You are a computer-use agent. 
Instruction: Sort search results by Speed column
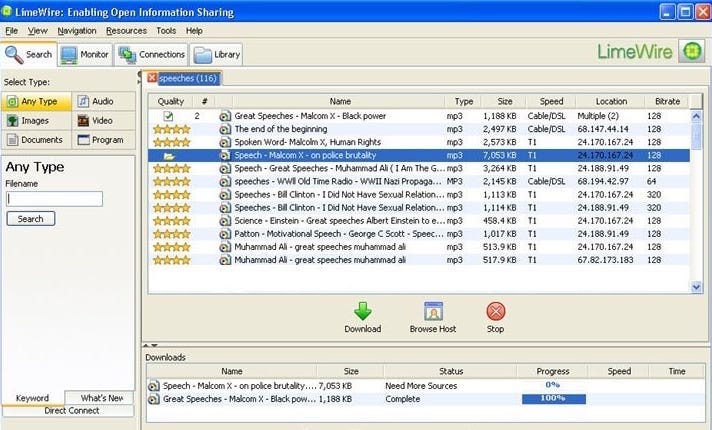pyautogui.click(x=551, y=102)
